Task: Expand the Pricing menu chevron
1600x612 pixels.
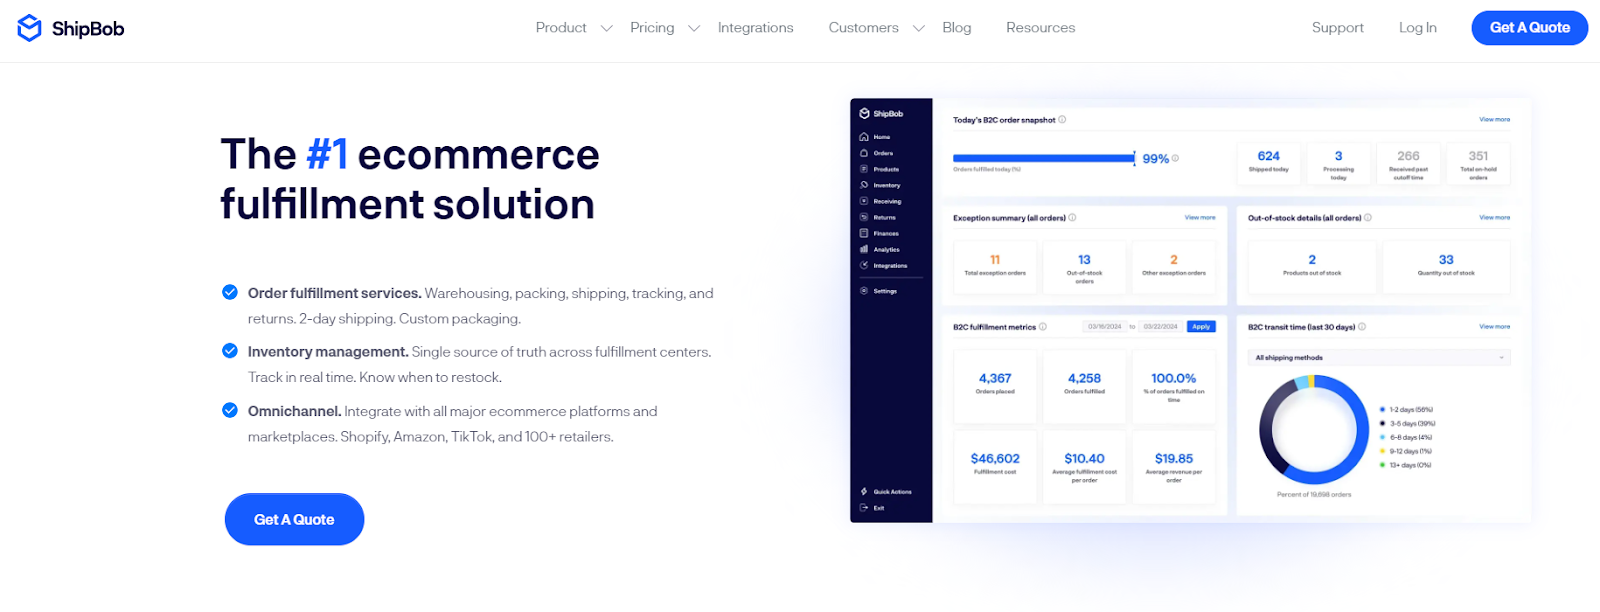Action: click(x=694, y=28)
